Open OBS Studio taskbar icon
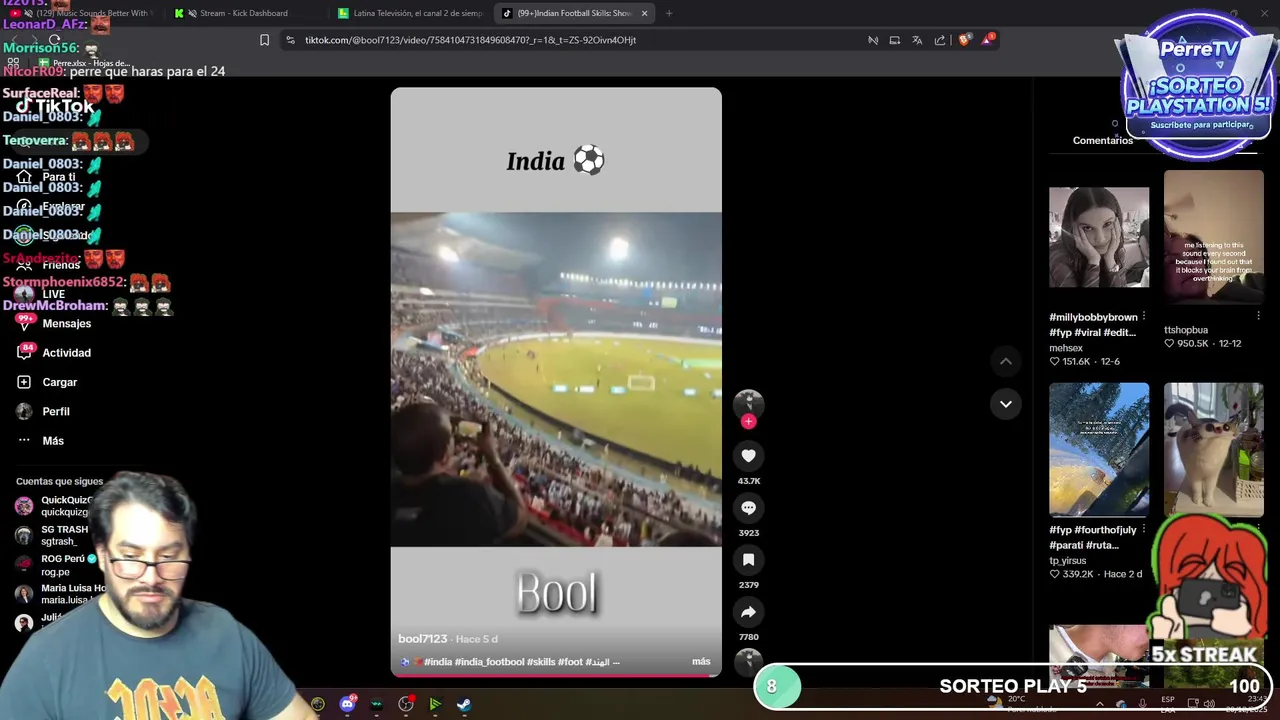The height and width of the screenshot is (720, 1280). tap(406, 704)
